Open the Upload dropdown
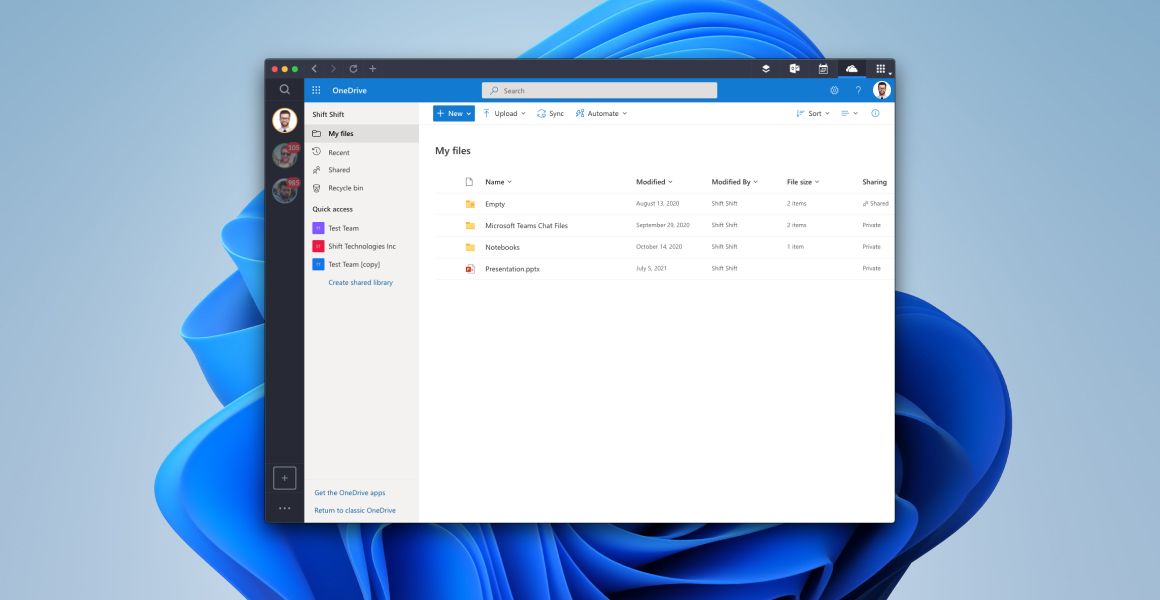 pyautogui.click(x=504, y=113)
